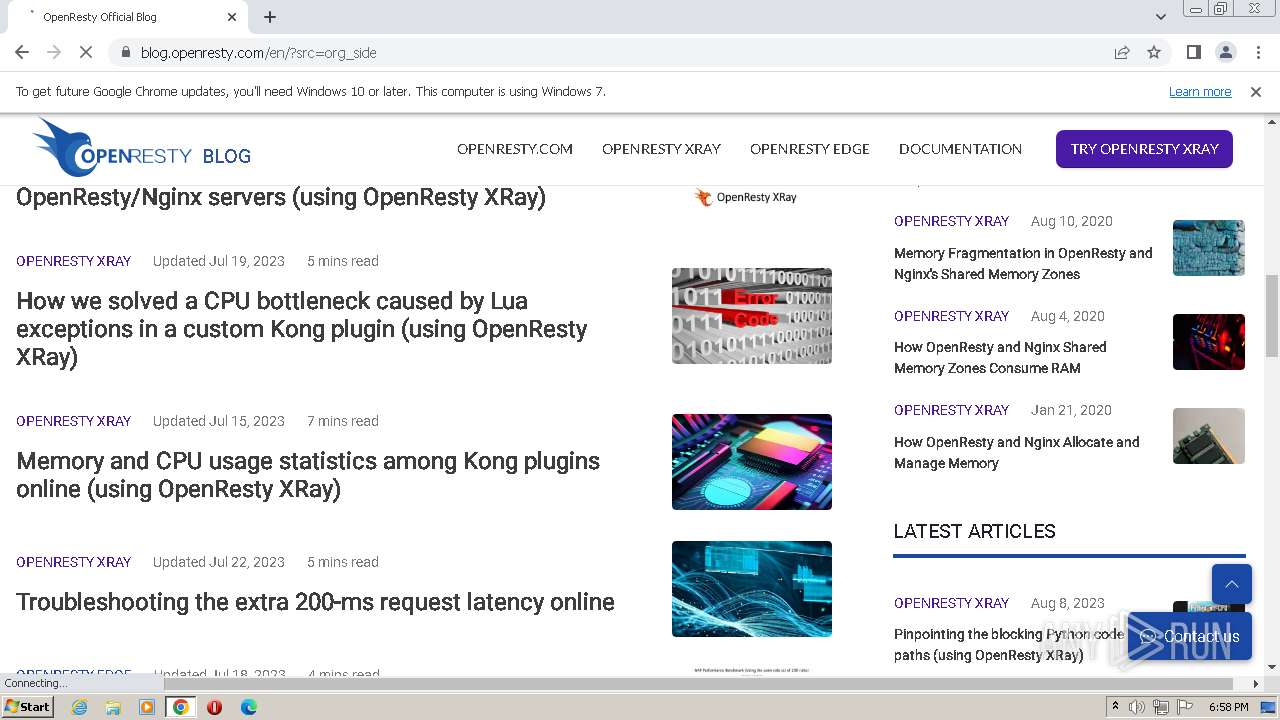1280x720 pixels.
Task: Click the browser back arrow
Action: (22, 52)
